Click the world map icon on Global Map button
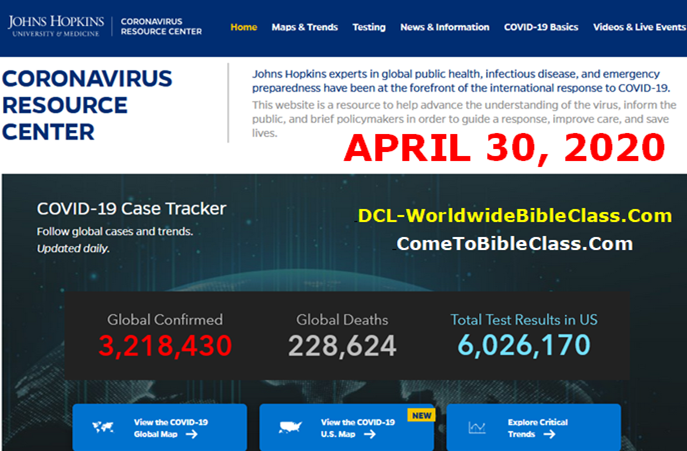Image resolution: width=687 pixels, height=451 pixels. [x=103, y=427]
